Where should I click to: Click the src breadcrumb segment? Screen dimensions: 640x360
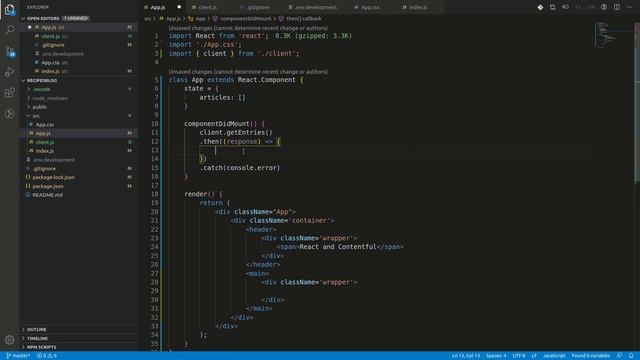(x=147, y=19)
